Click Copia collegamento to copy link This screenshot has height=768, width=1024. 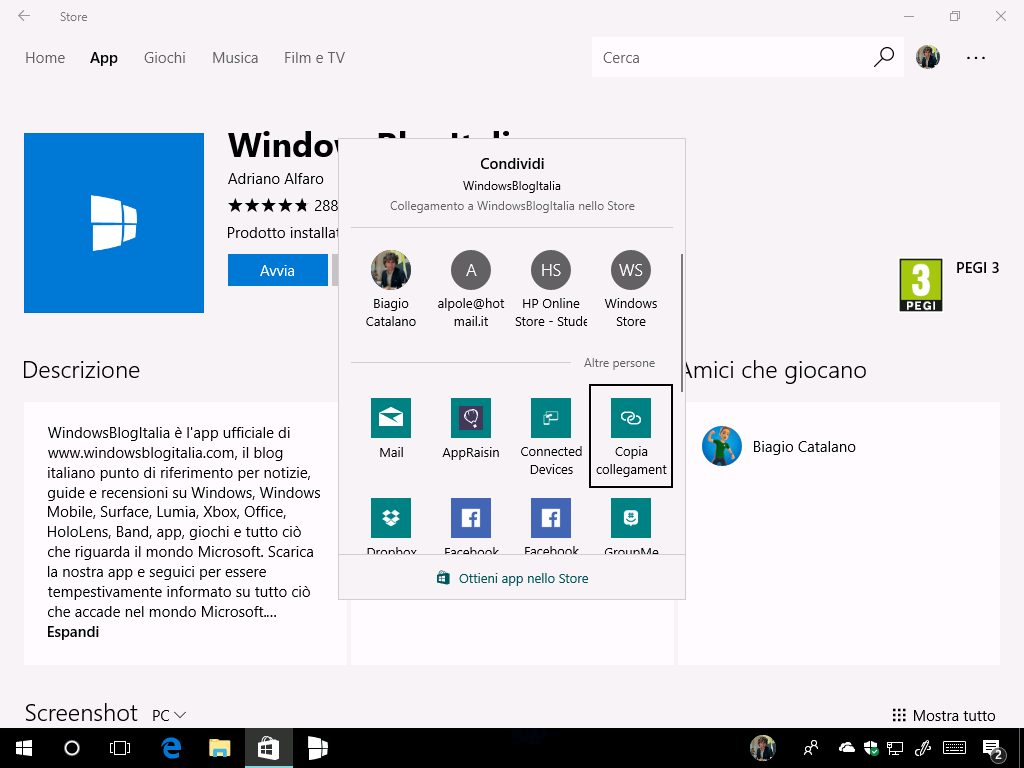[x=631, y=436]
